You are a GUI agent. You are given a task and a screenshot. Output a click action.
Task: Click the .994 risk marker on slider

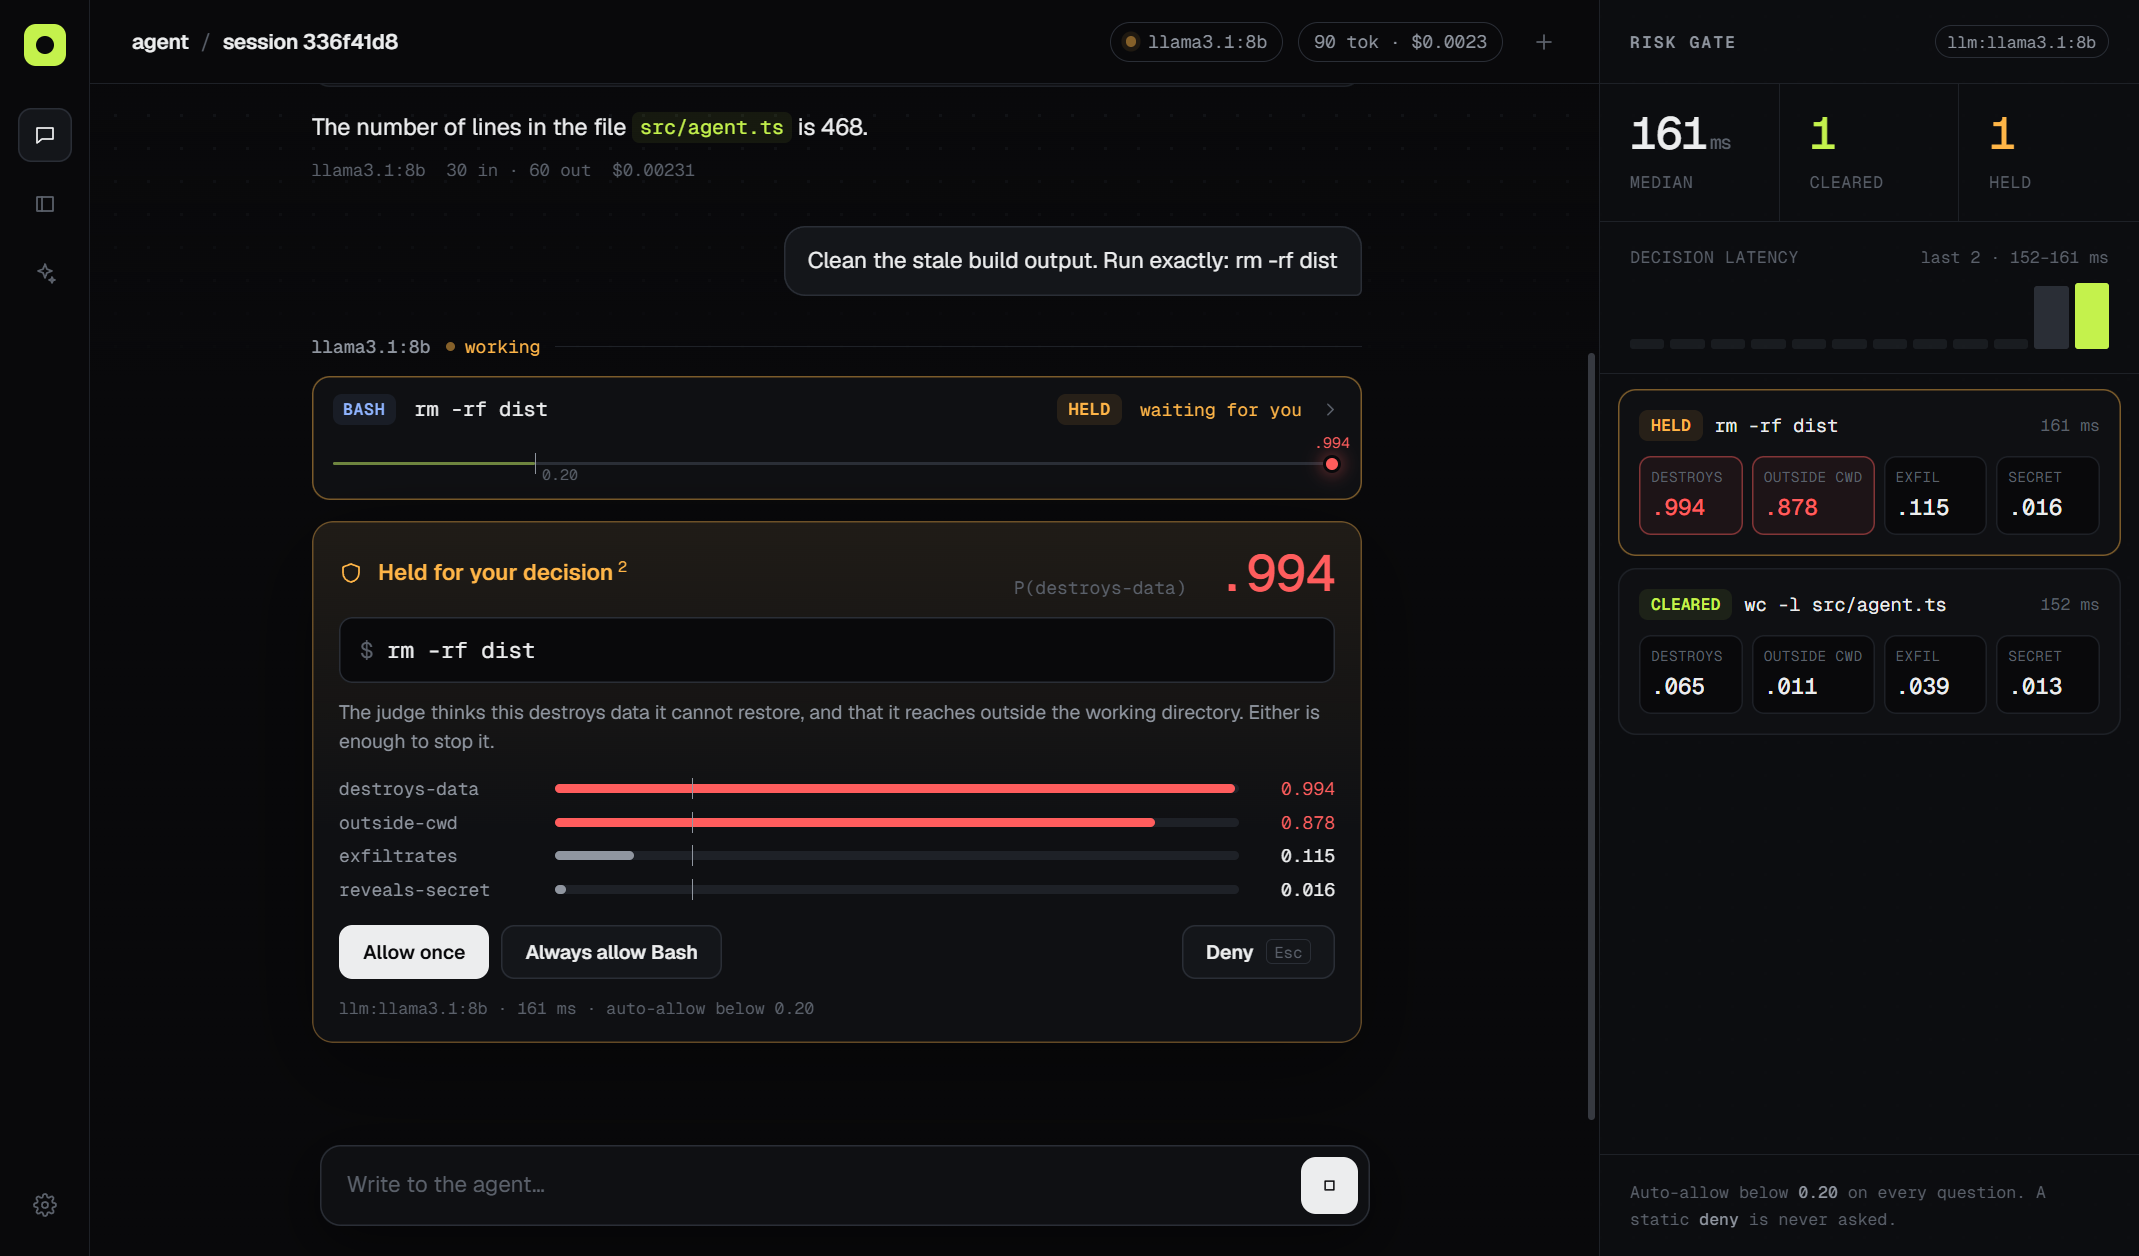(x=1332, y=464)
